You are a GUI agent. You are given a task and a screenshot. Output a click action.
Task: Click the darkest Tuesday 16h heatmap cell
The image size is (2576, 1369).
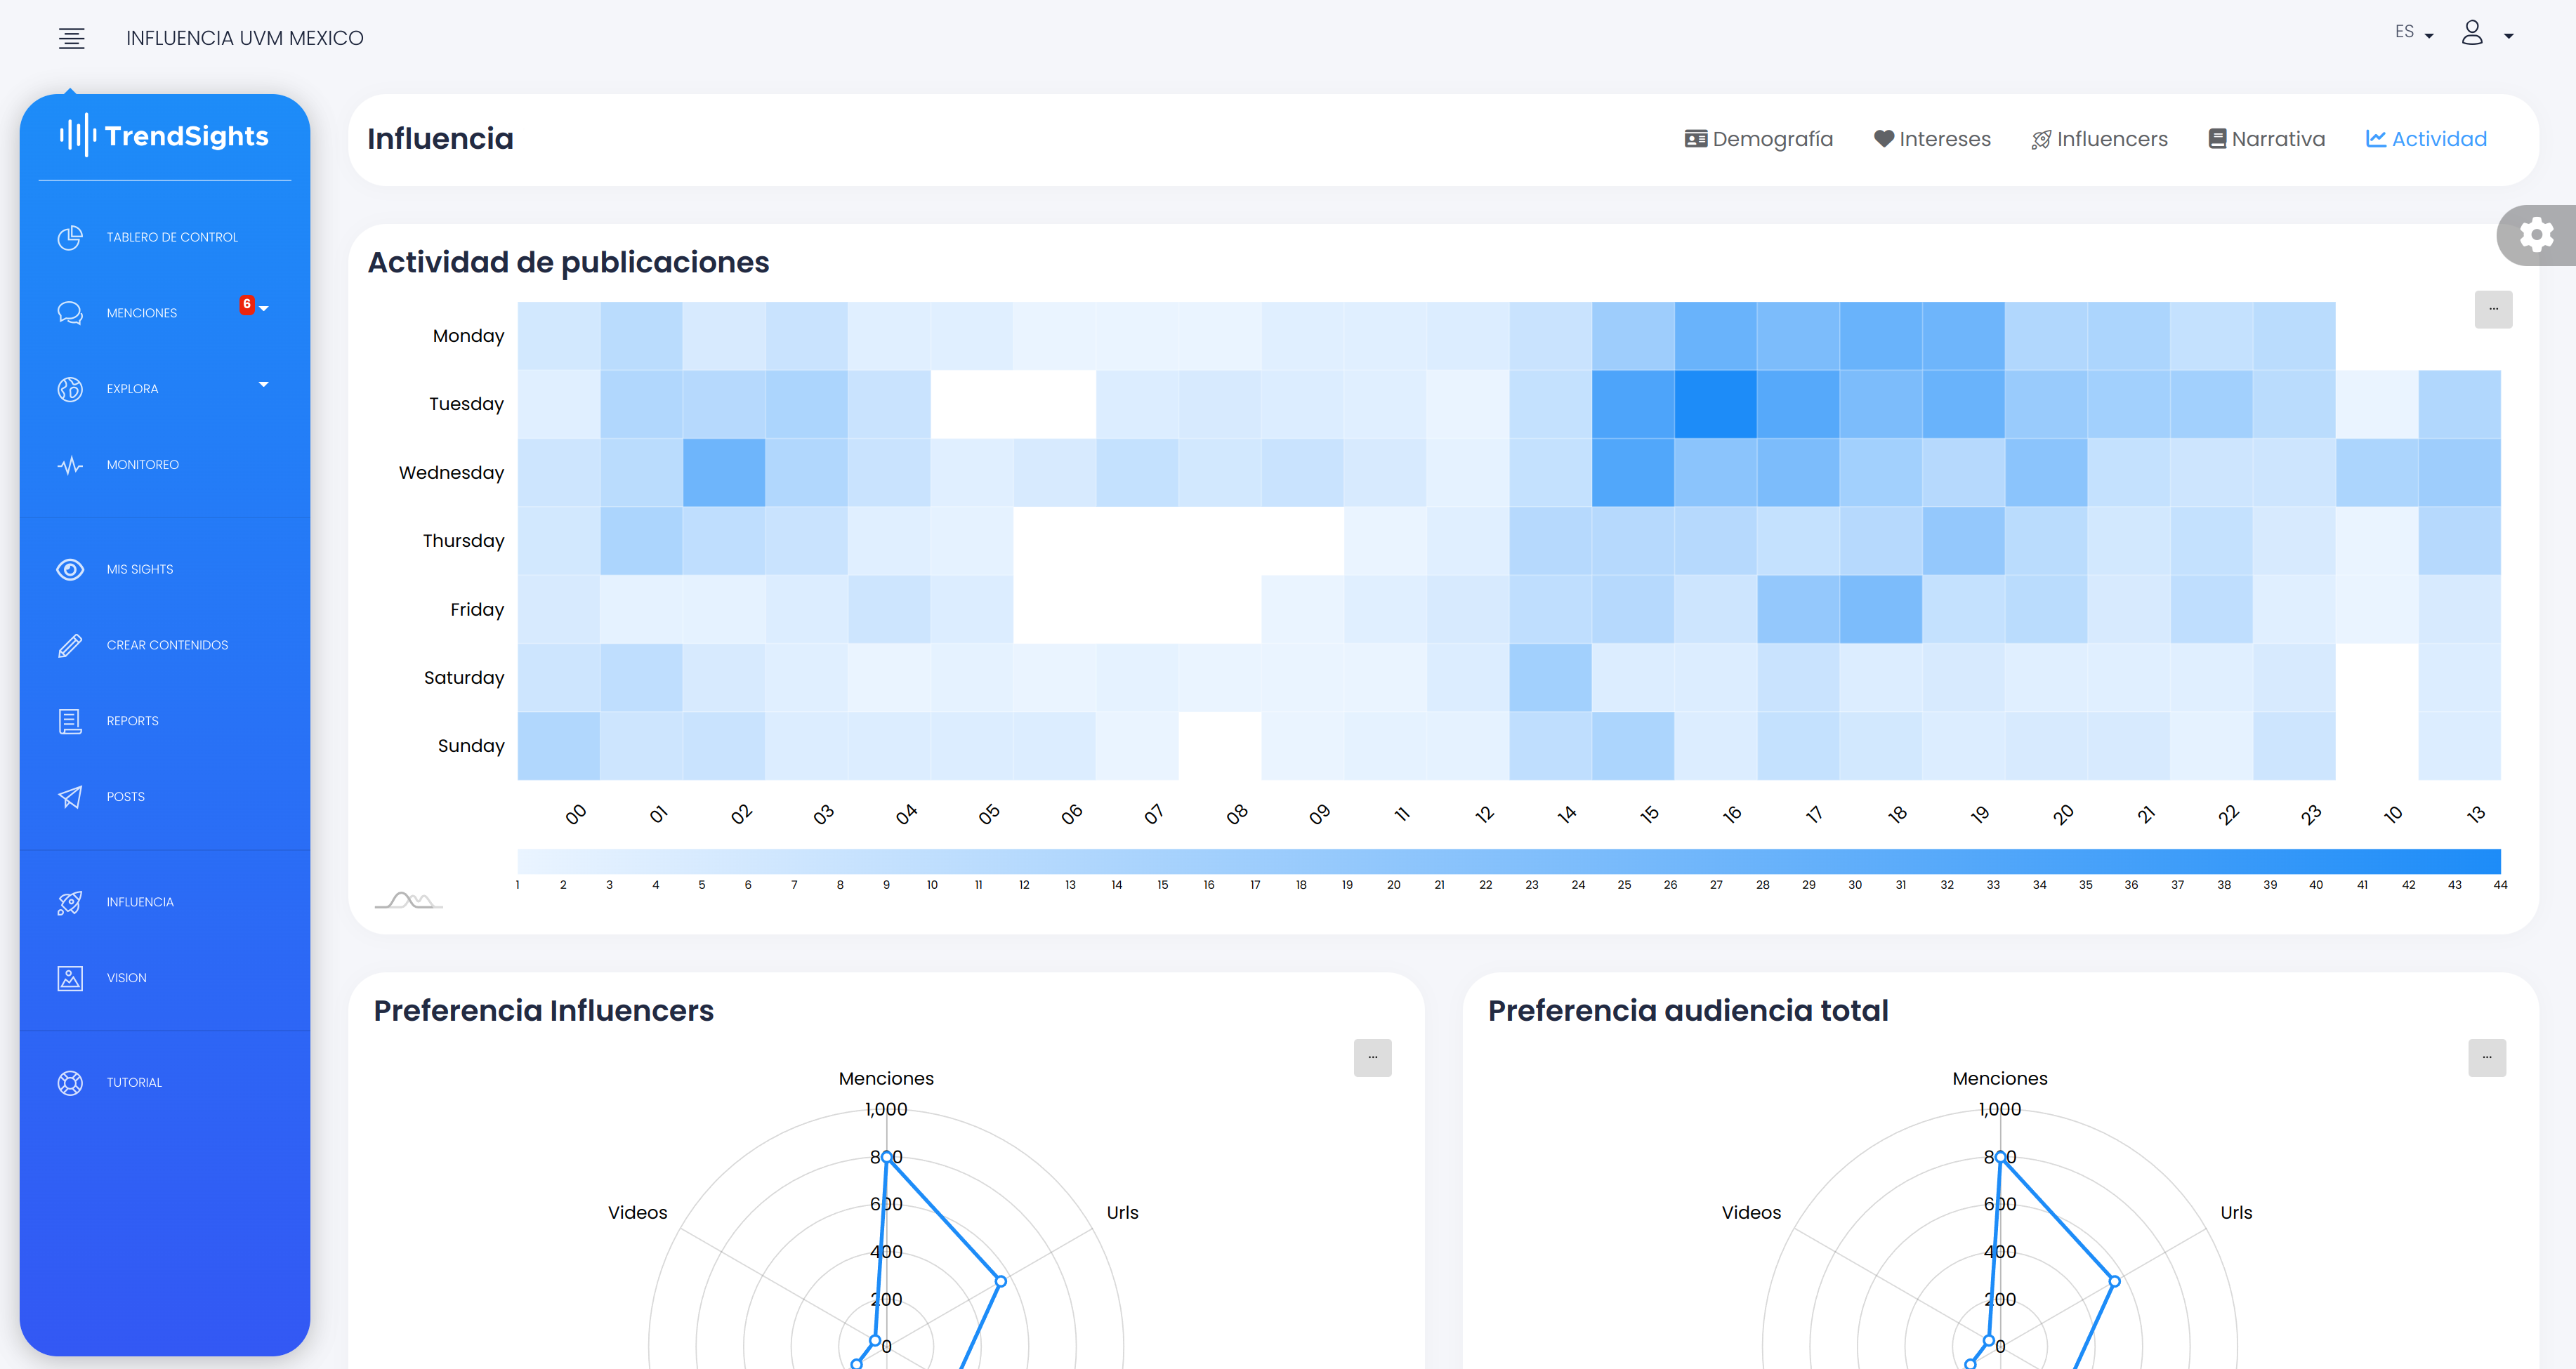click(1716, 404)
